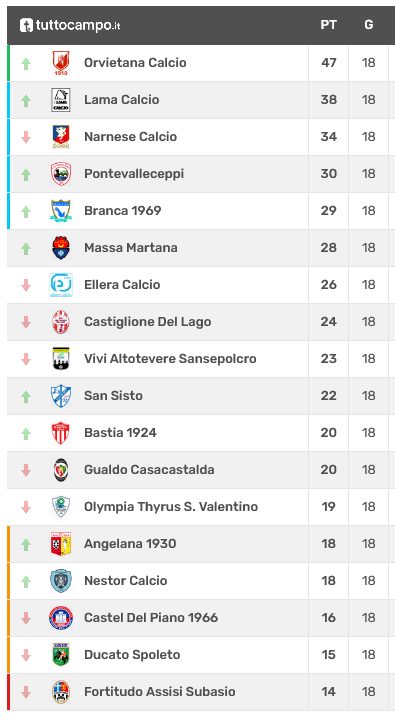Click Lama Calcio team crest
The height and width of the screenshot is (719, 395).
61,100
